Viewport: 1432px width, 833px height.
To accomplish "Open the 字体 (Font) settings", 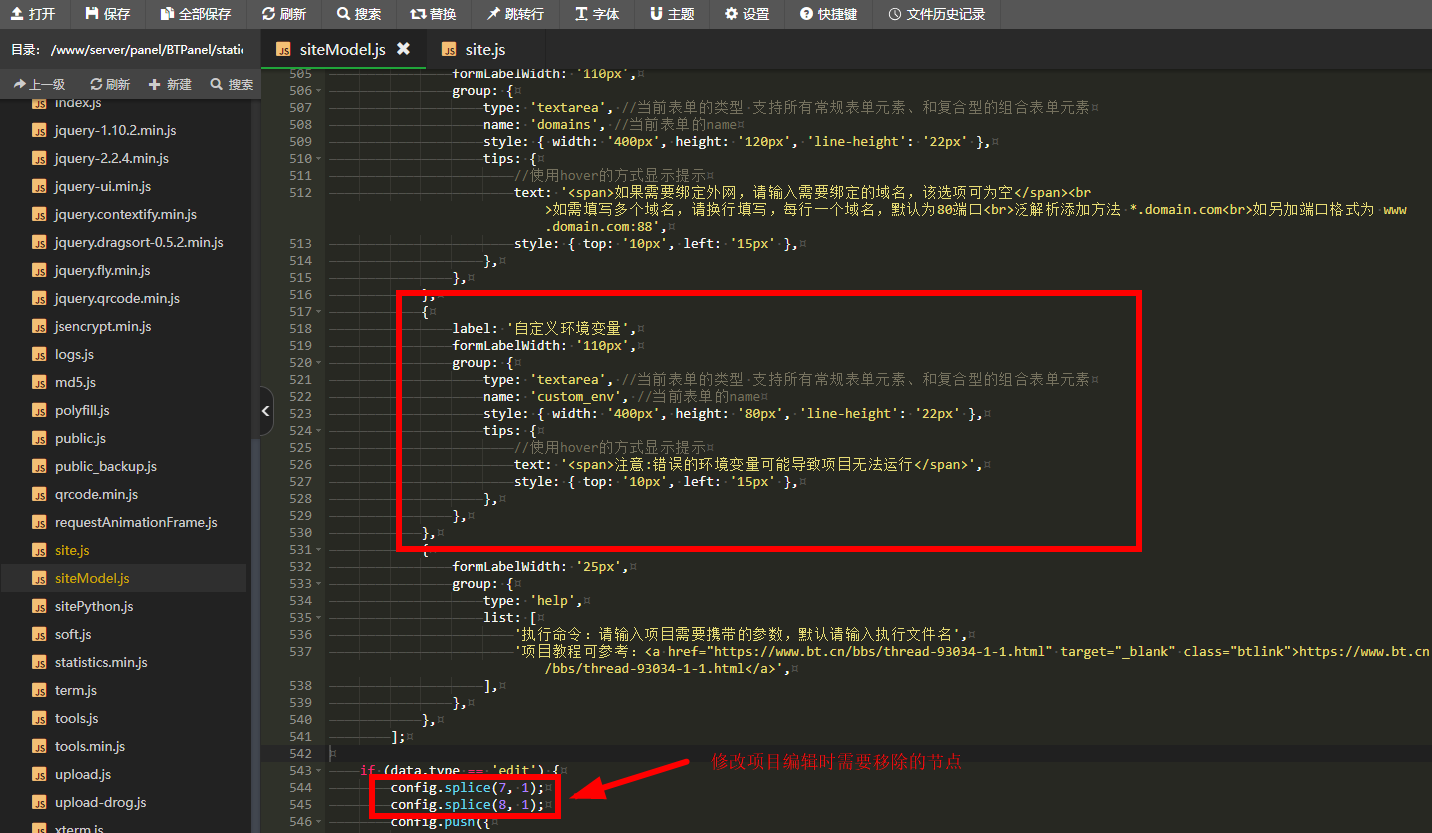I will (598, 14).
